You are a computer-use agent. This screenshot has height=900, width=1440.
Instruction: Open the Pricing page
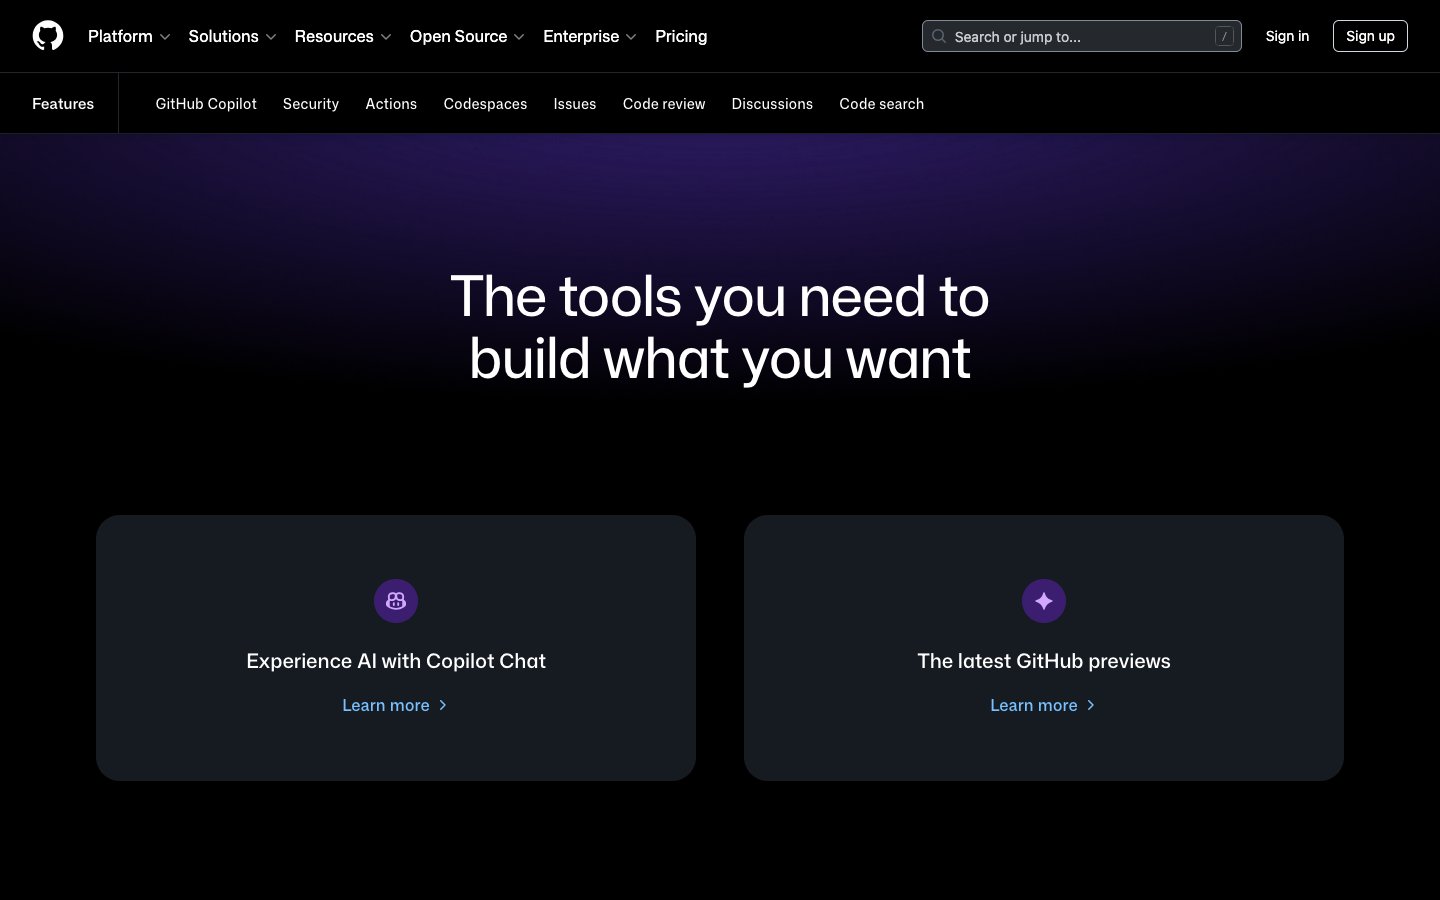(x=681, y=36)
